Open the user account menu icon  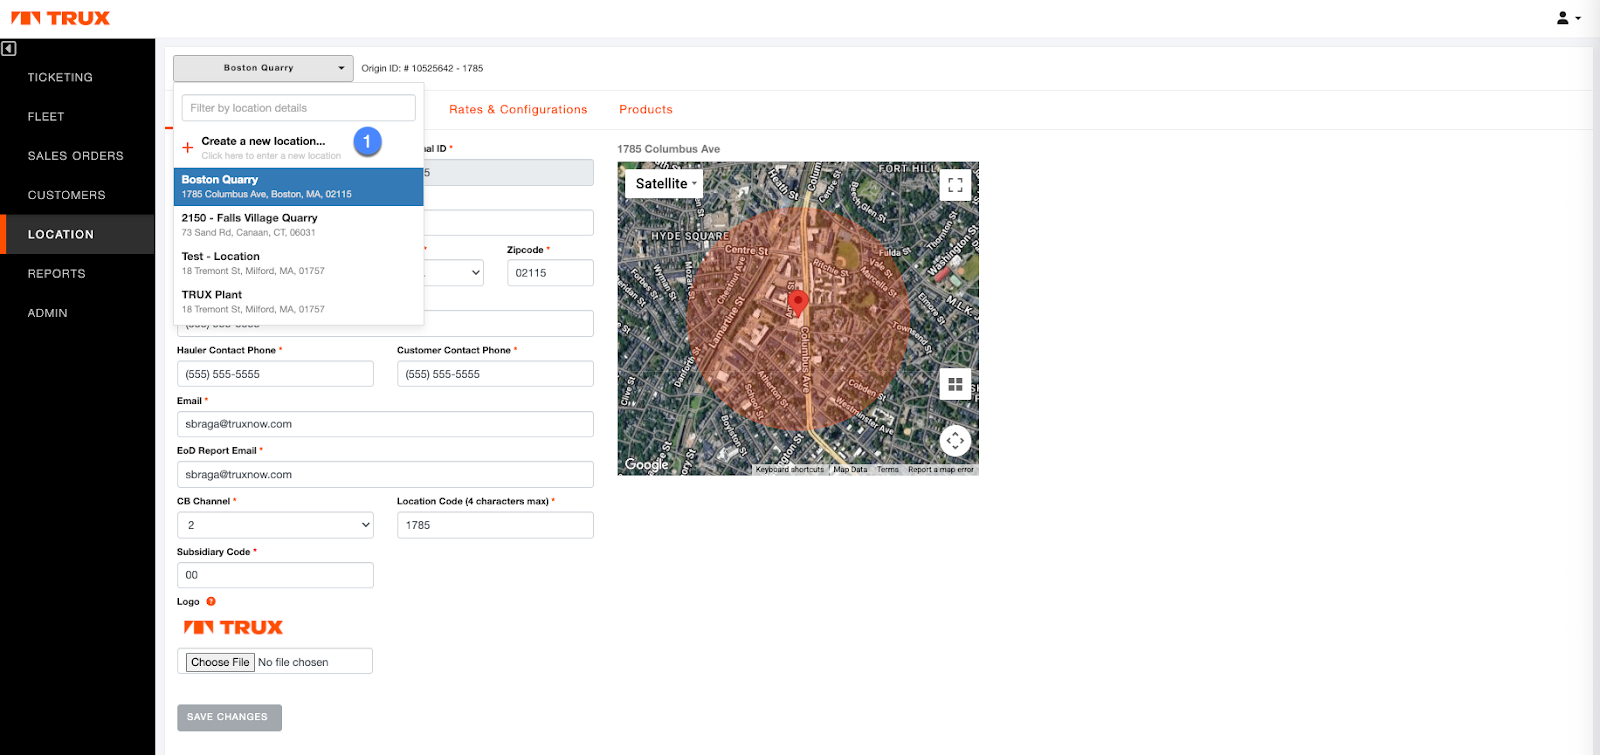1567,18
